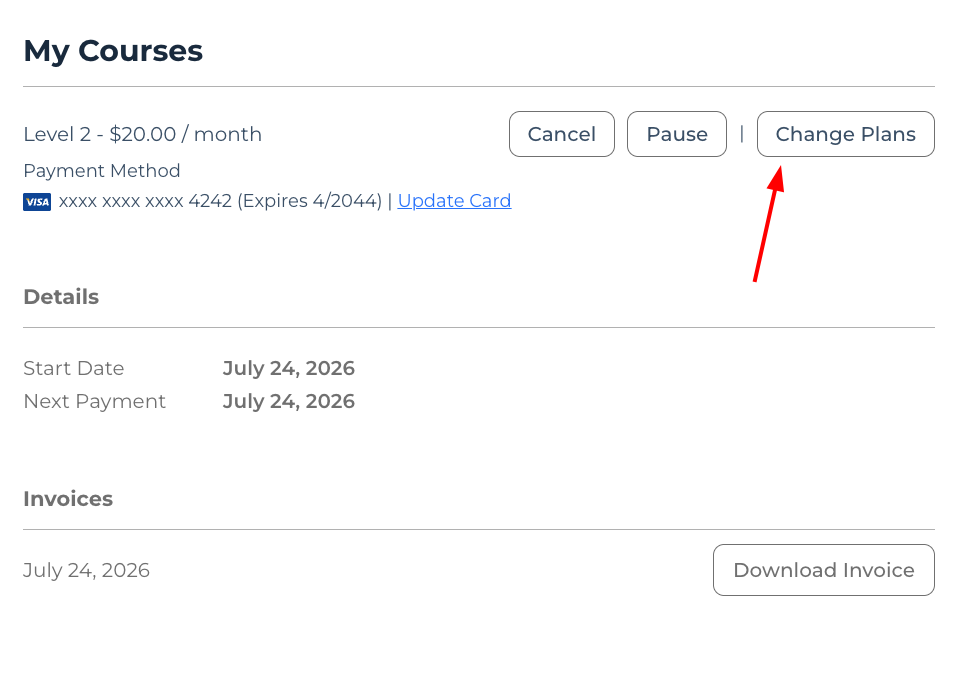Click the invoice date July 24, 2026
The width and height of the screenshot is (956, 687).
pos(87,570)
